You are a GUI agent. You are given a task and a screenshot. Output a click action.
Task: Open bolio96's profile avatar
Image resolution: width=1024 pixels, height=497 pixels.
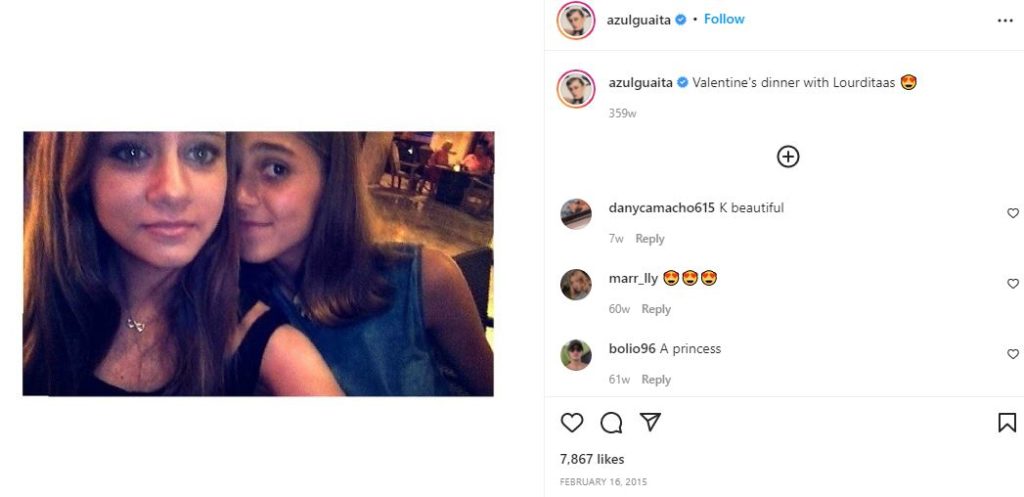tap(576, 355)
